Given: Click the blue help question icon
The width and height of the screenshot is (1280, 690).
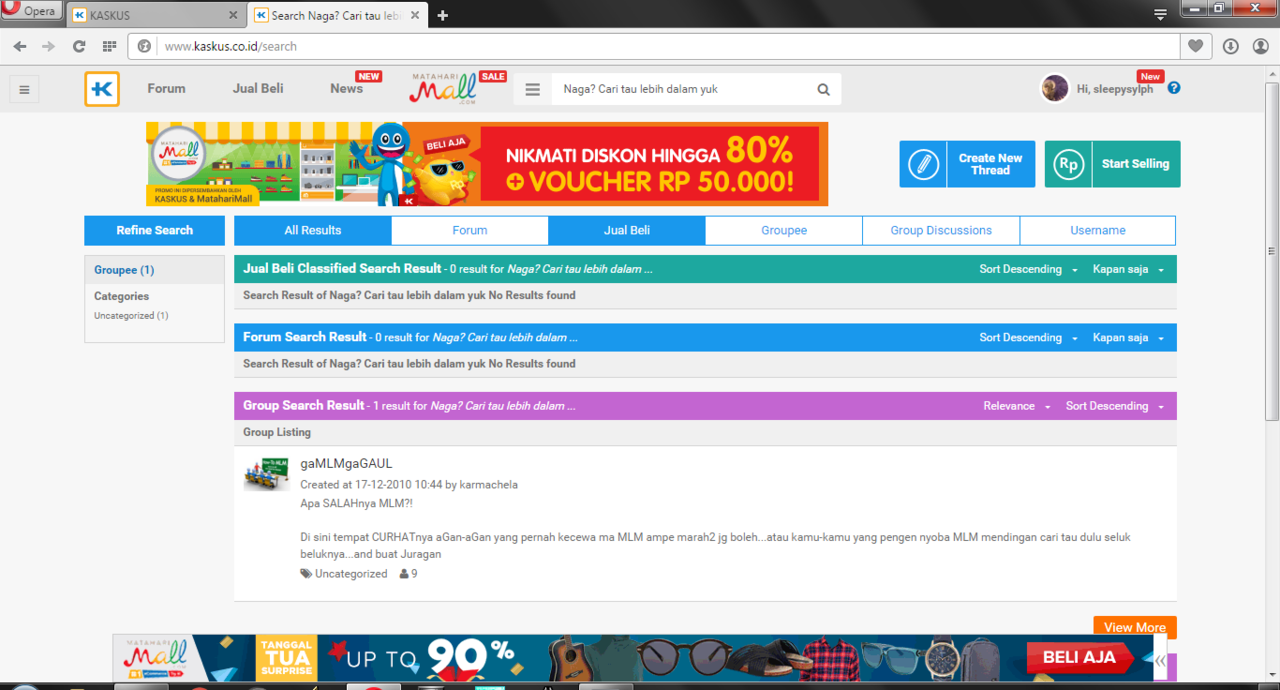Looking at the screenshot, I should [1174, 88].
